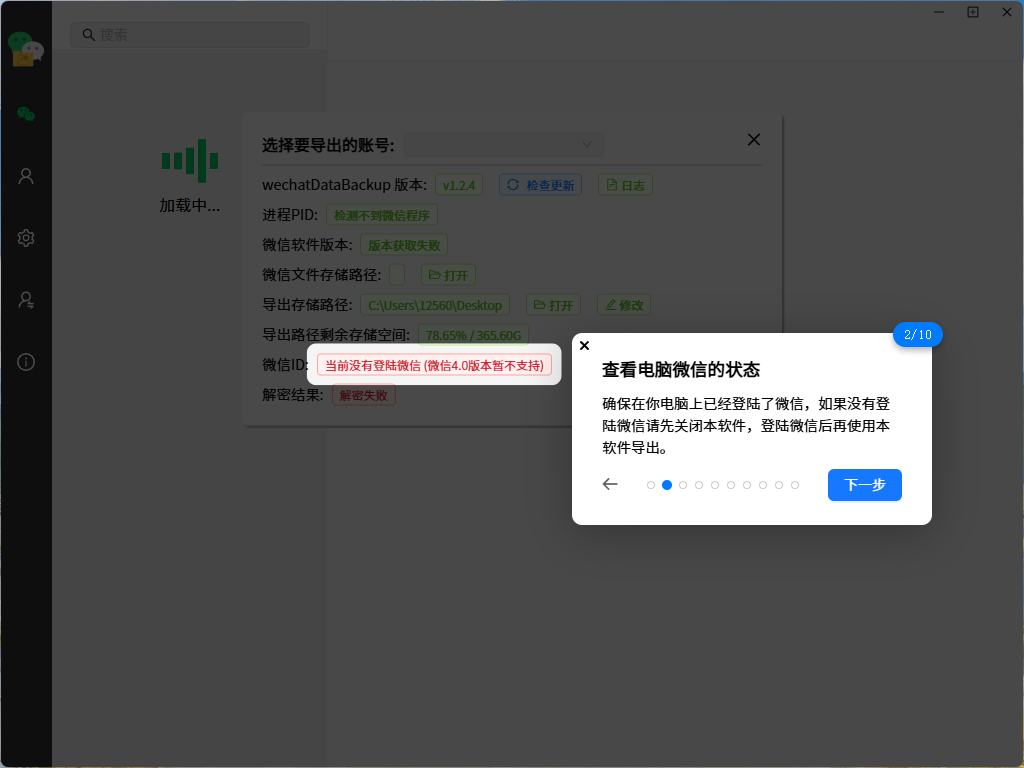Click the 检查更新 button
1024x768 pixels.
point(540,184)
